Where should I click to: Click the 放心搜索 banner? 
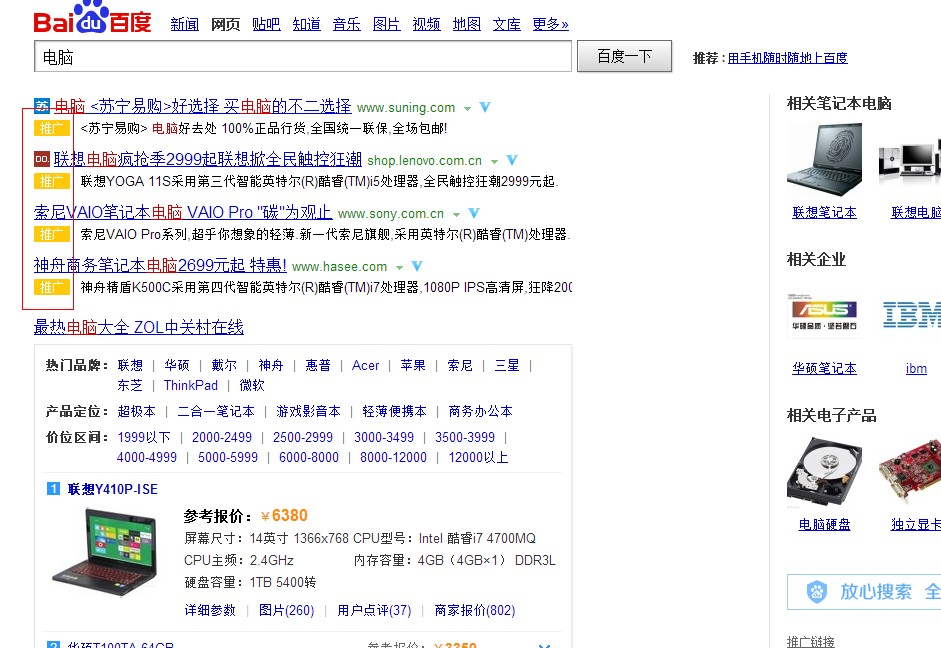[864, 592]
